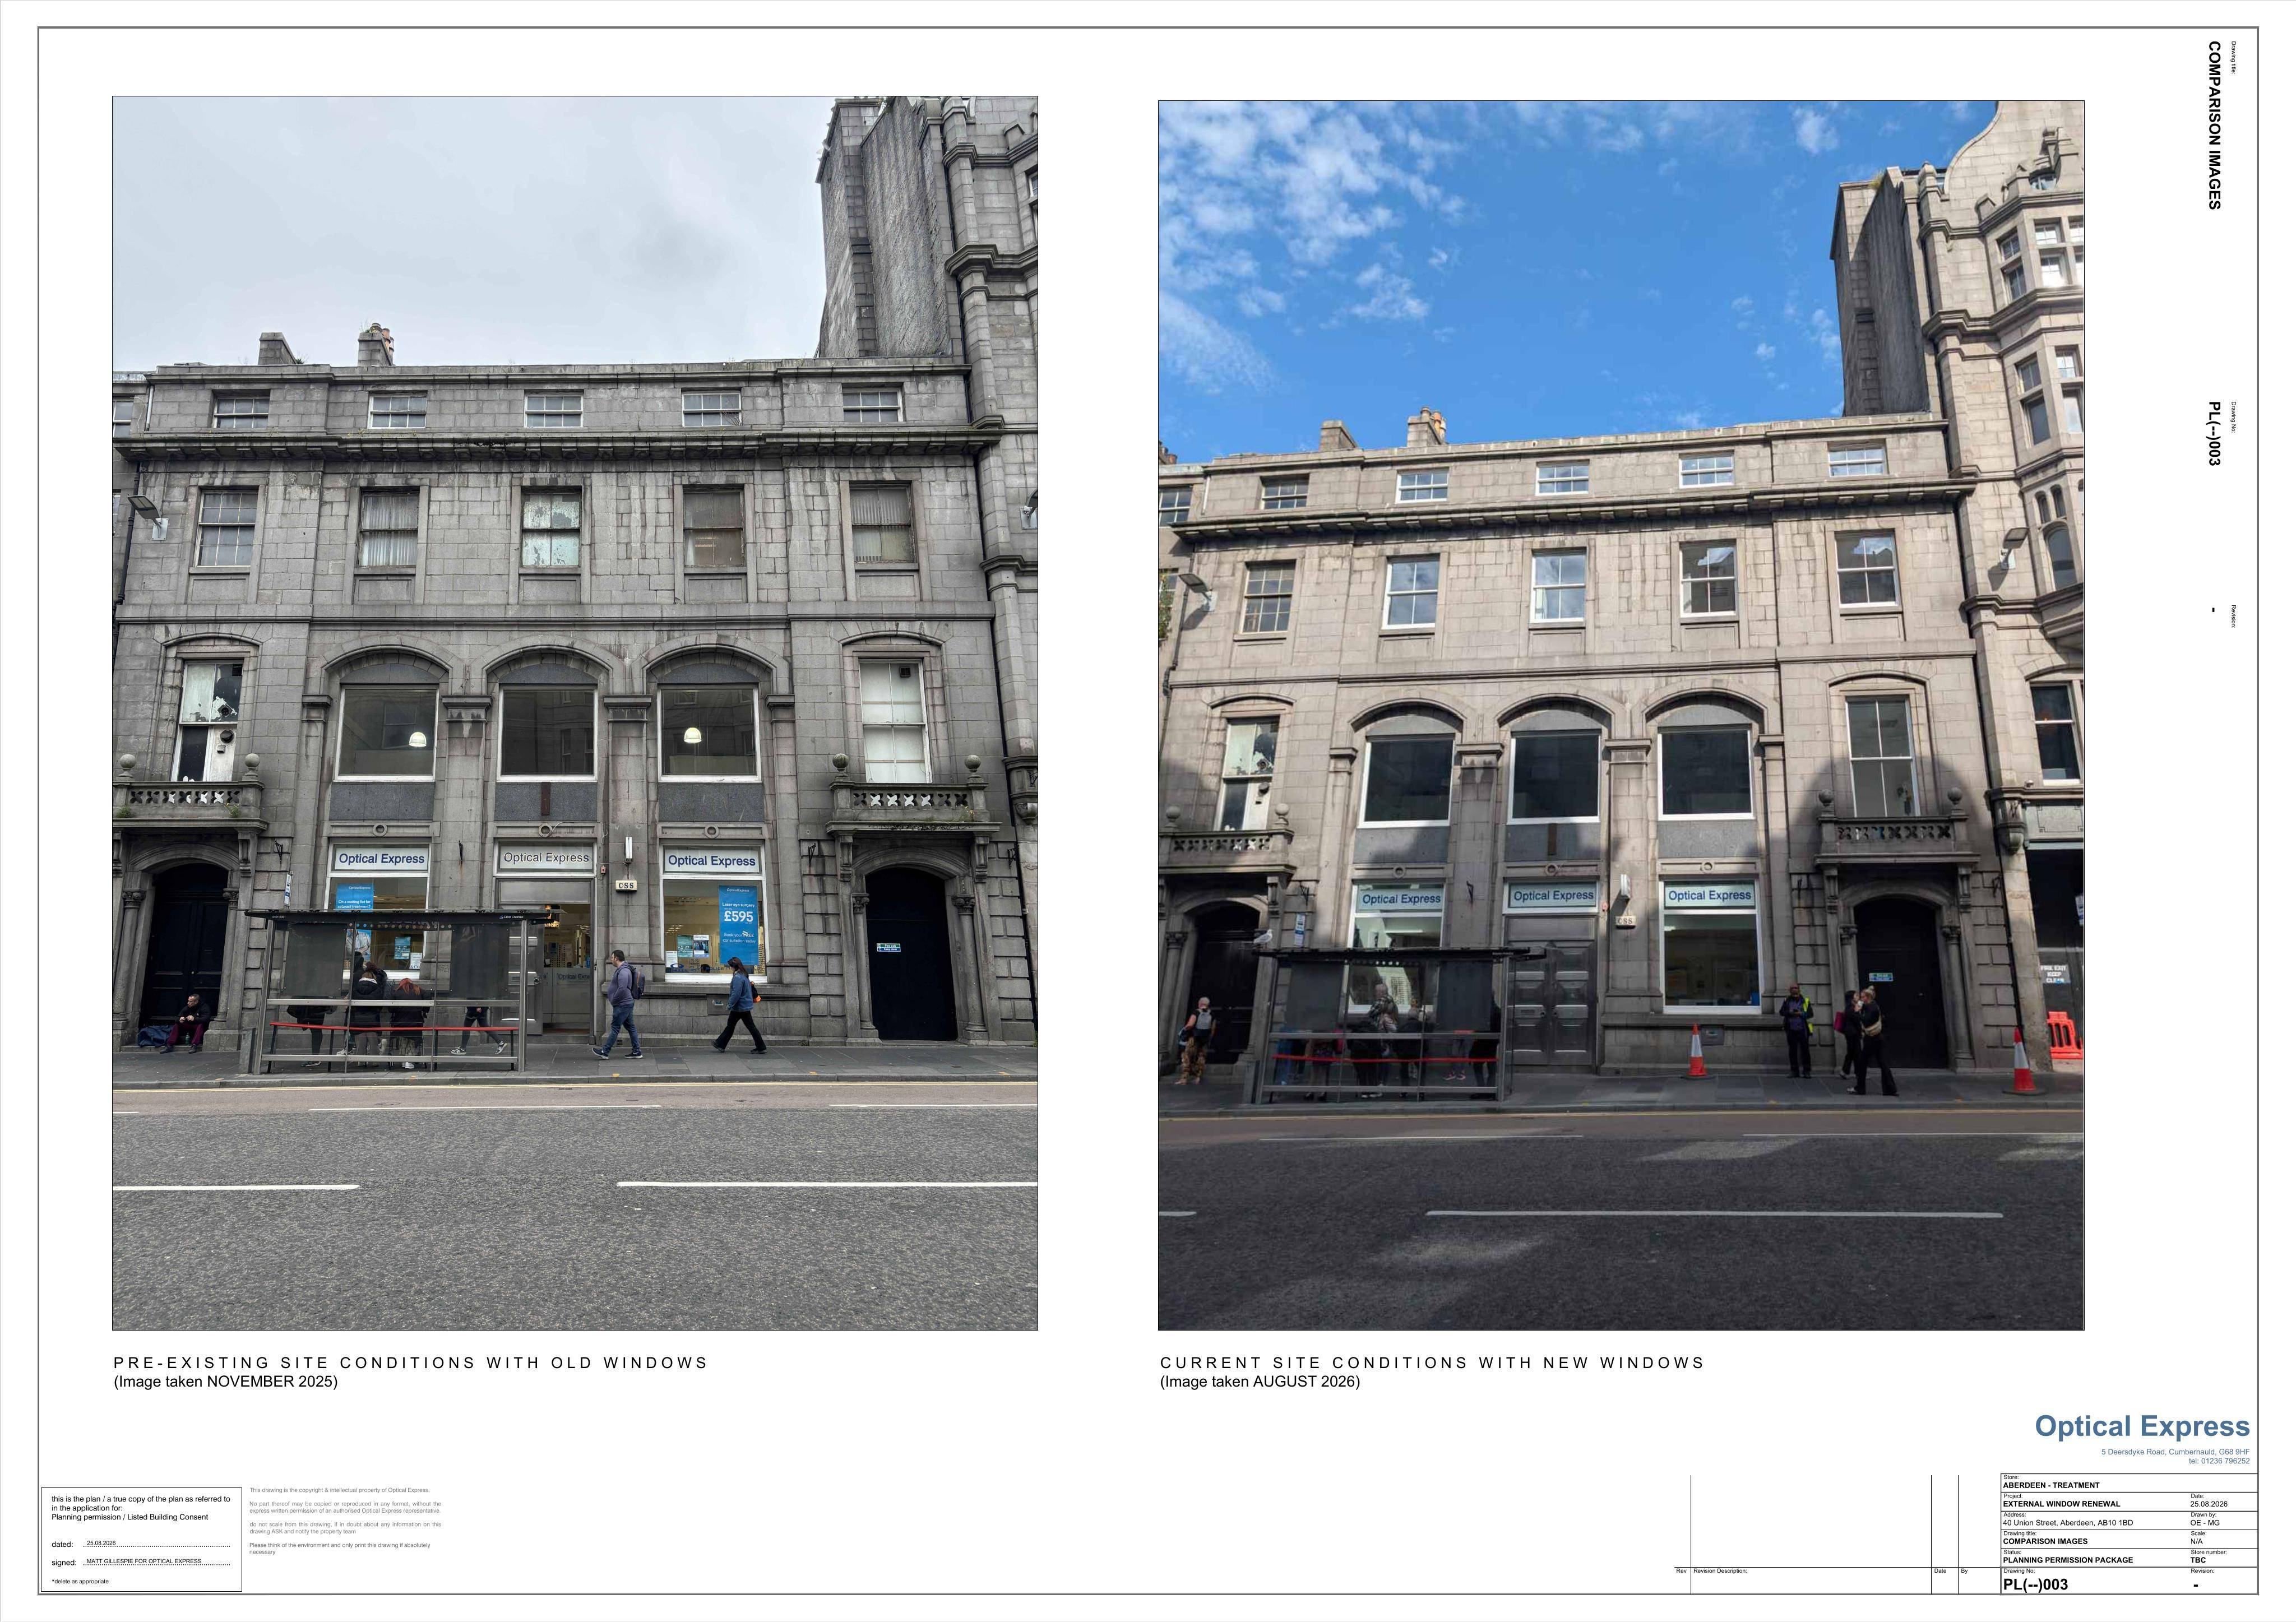The width and height of the screenshot is (2296, 1622).
Task: Click the 'Rev' column header
Action: coord(1681,1571)
